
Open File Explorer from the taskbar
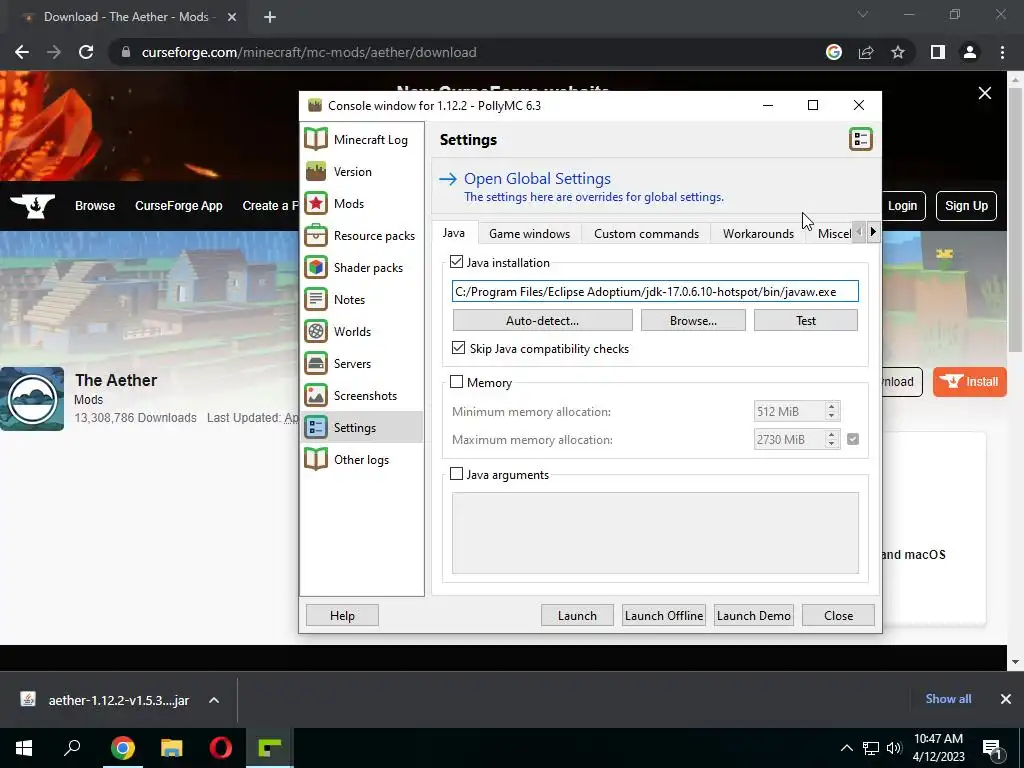(172, 748)
